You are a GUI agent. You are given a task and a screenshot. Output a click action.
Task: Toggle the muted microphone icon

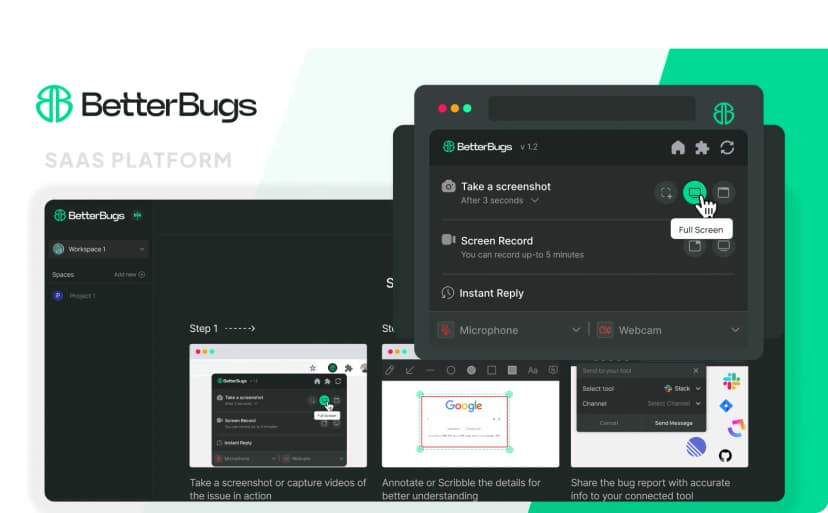point(446,330)
